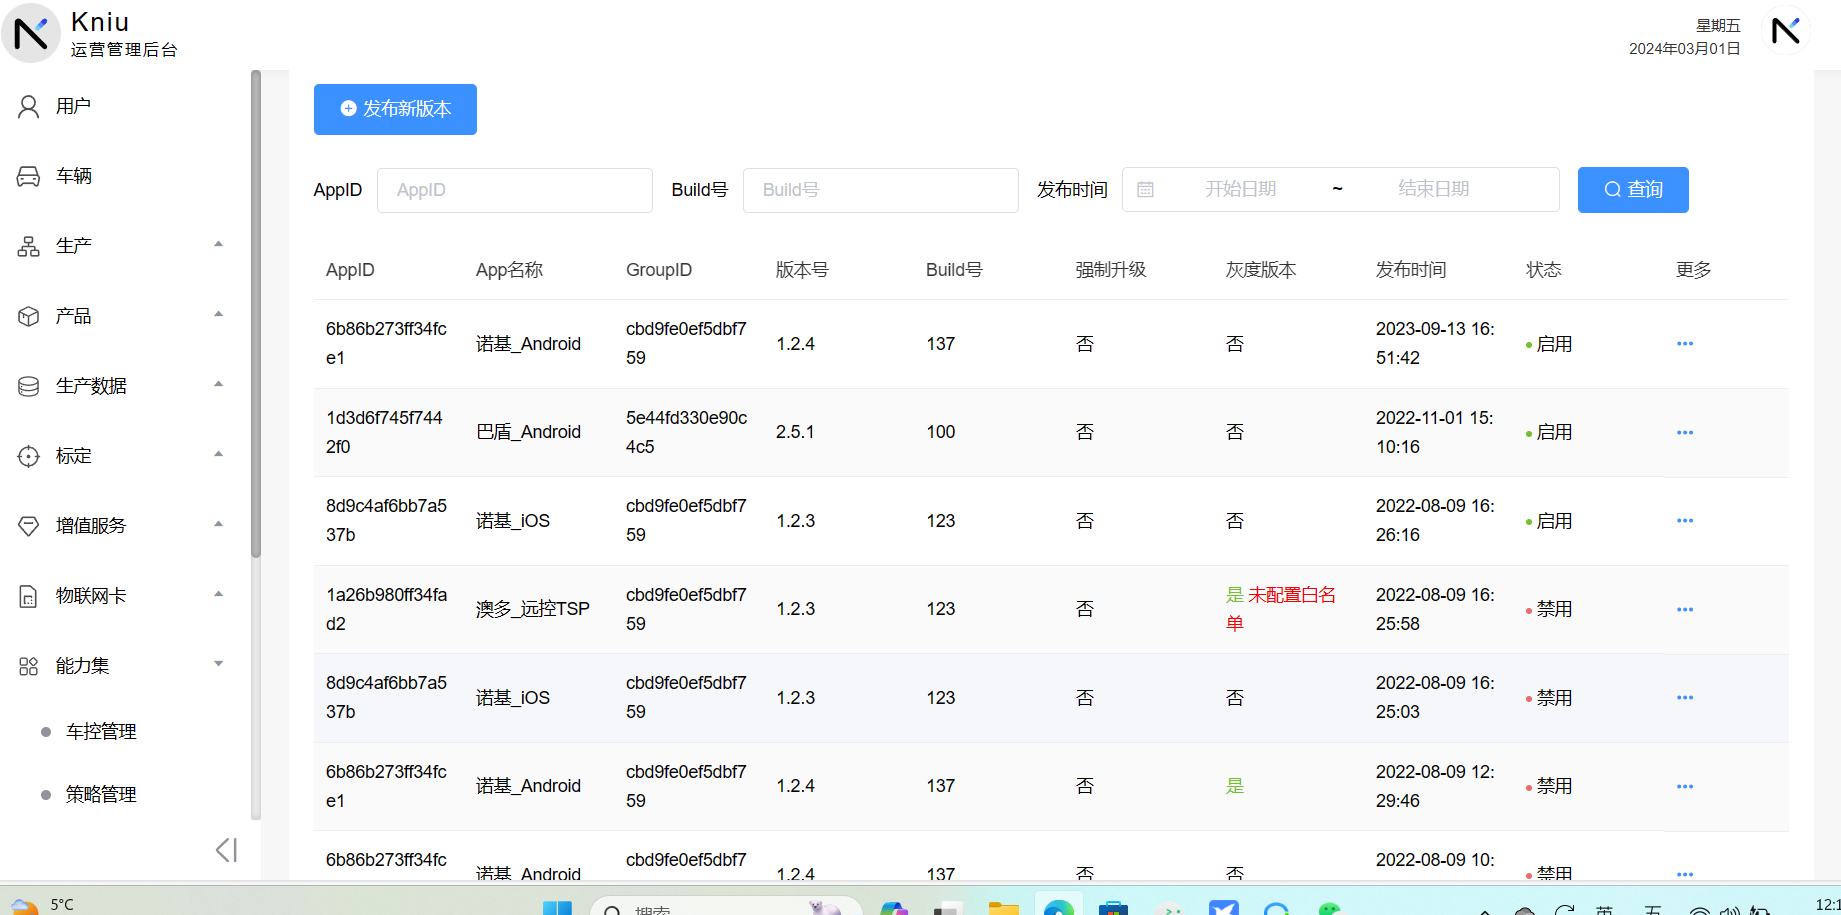The image size is (1841, 915).
Task: Expand the 标定 menu arrow
Action: pyautogui.click(x=218, y=454)
